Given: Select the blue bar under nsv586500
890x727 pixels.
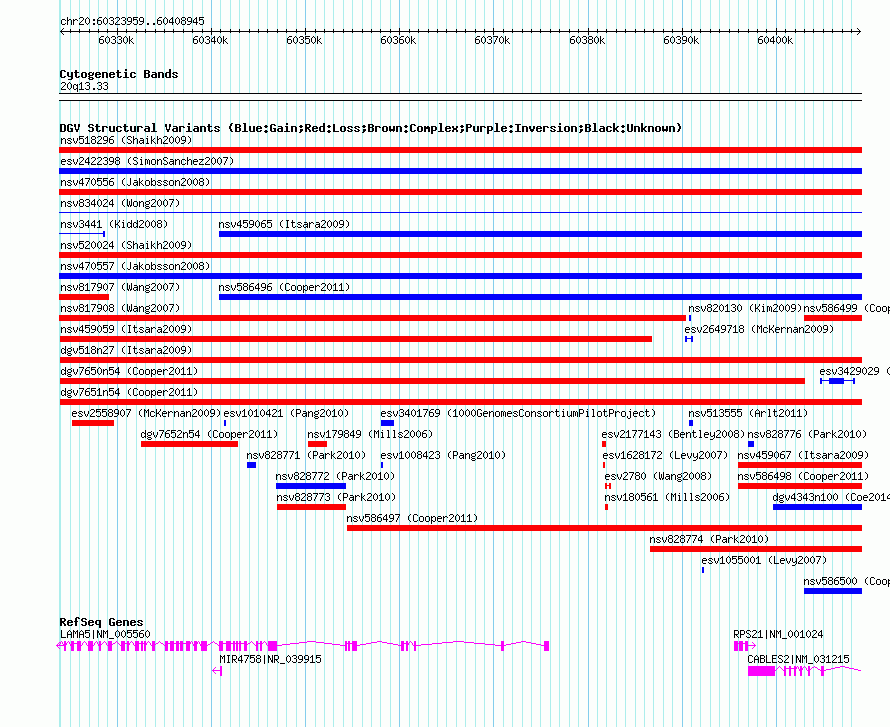Looking at the screenshot, I should pyautogui.click(x=833, y=591).
